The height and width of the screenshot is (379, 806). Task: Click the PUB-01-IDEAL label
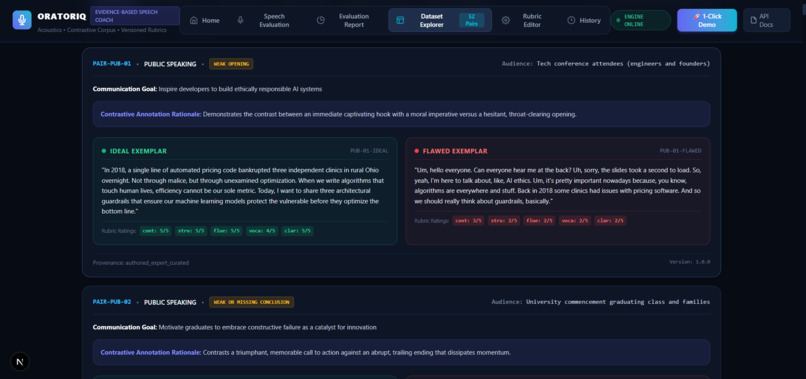coord(369,151)
